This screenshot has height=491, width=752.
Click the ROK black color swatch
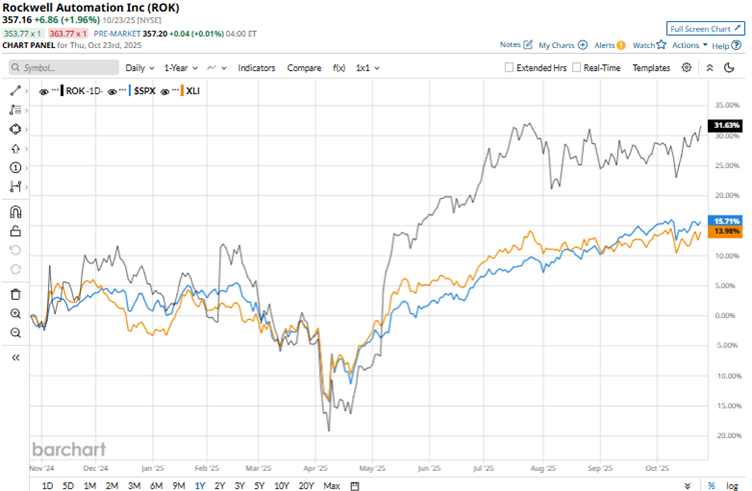tap(62, 91)
